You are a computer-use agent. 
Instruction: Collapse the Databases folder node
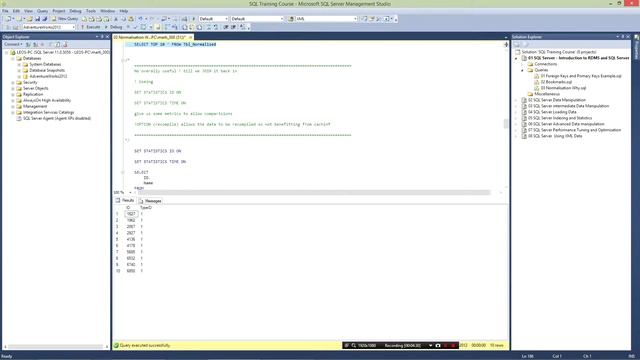[13, 58]
